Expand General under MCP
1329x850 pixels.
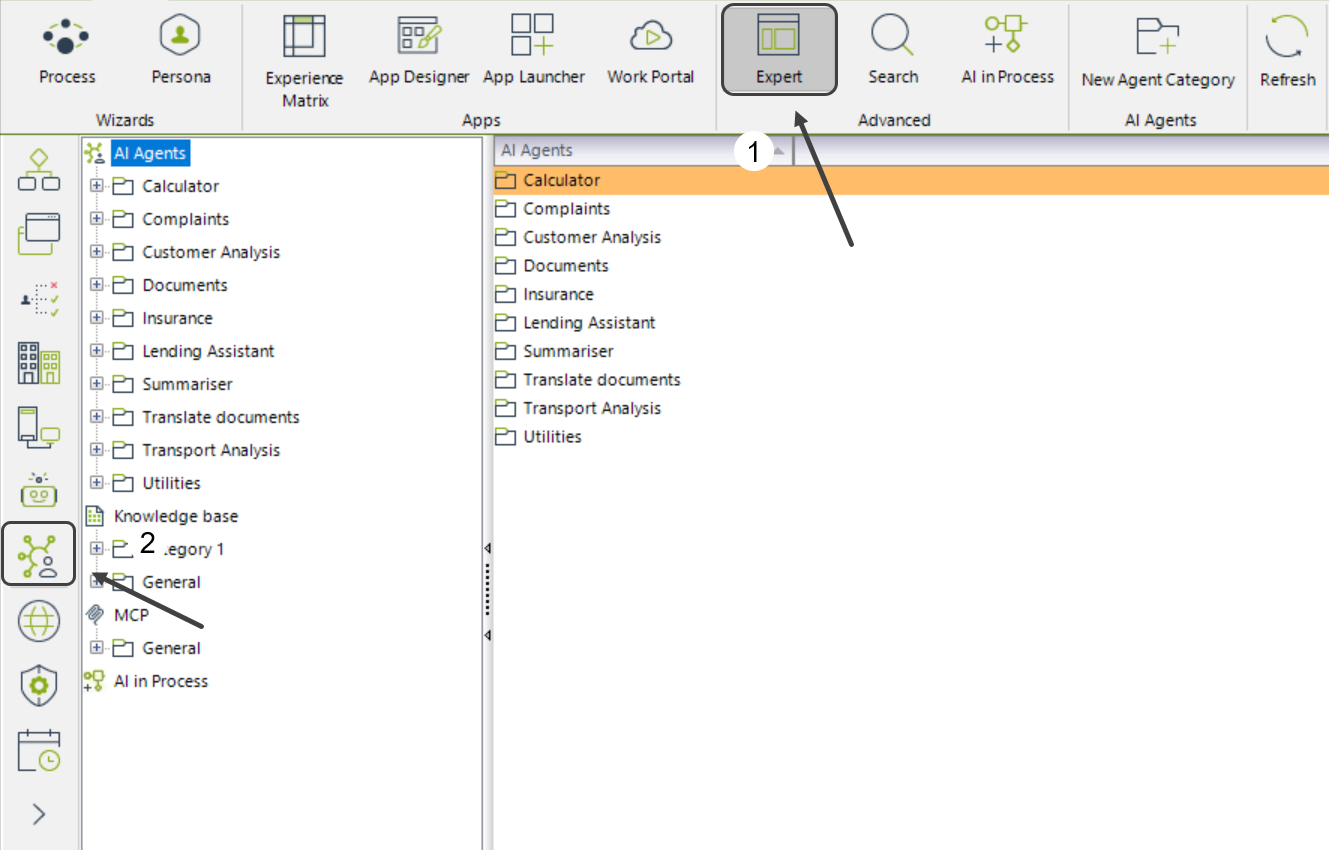point(97,648)
